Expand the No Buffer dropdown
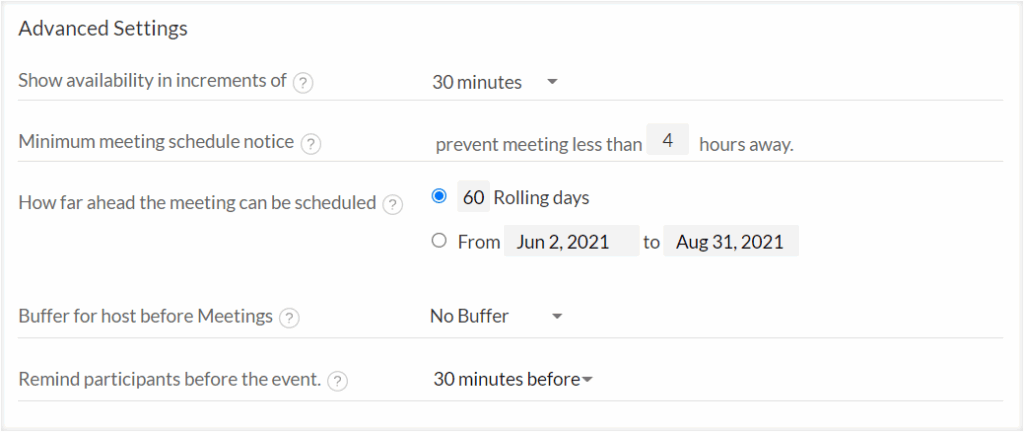 pyautogui.click(x=496, y=316)
